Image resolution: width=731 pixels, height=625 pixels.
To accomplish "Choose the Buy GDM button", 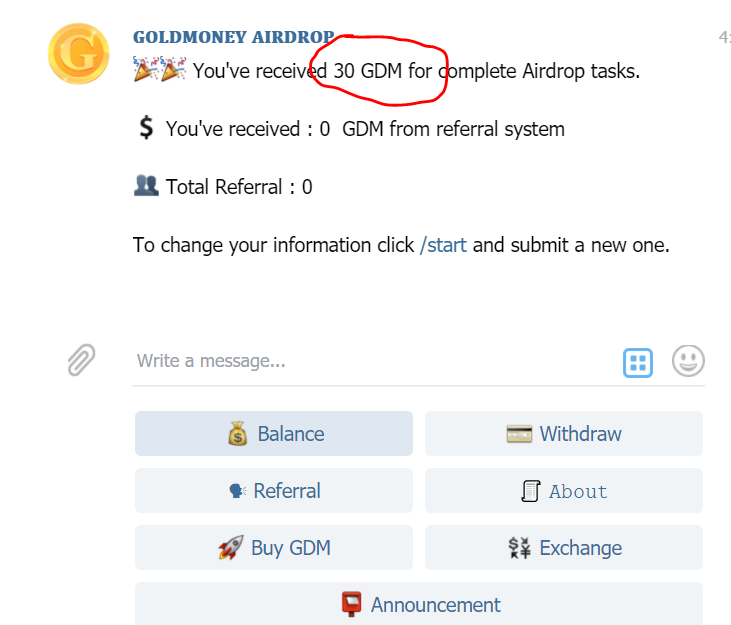I will [x=274, y=548].
